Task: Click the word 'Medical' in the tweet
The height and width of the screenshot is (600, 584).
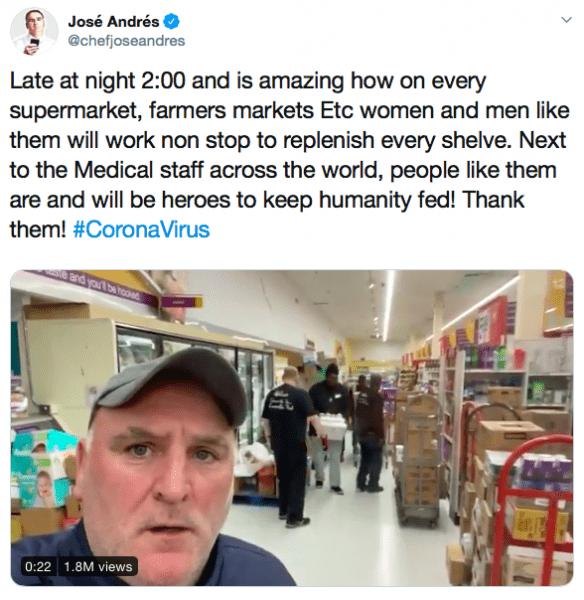Action: (114, 170)
